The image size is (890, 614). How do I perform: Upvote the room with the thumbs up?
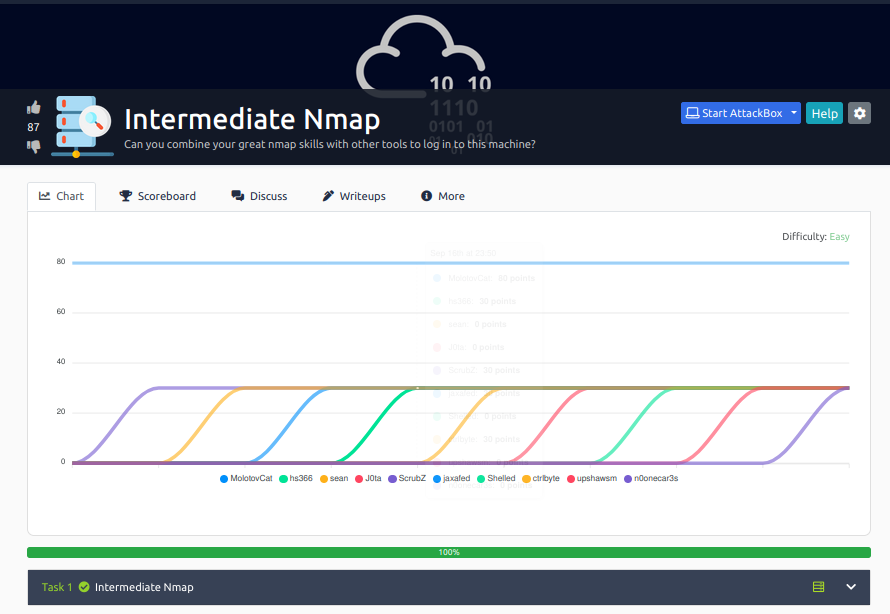coord(33,106)
